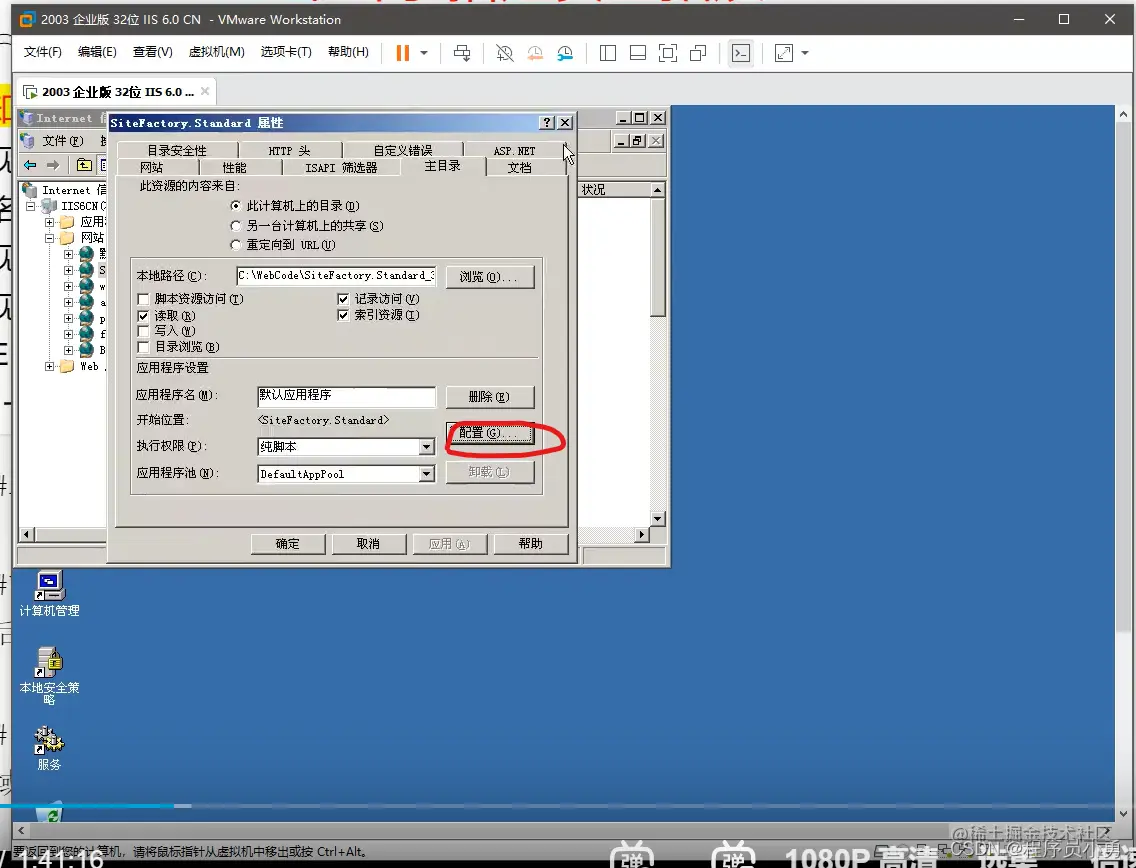Enter full screen mode icon
This screenshot has width=1136, height=868.
coord(668,53)
